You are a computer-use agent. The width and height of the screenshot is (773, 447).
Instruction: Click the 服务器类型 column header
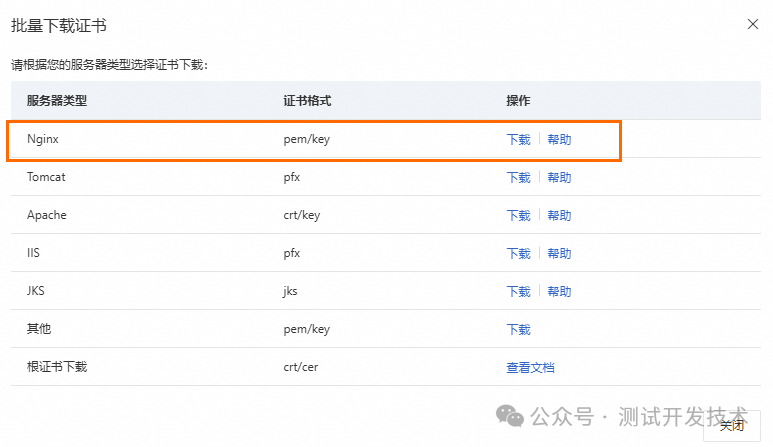(57, 102)
